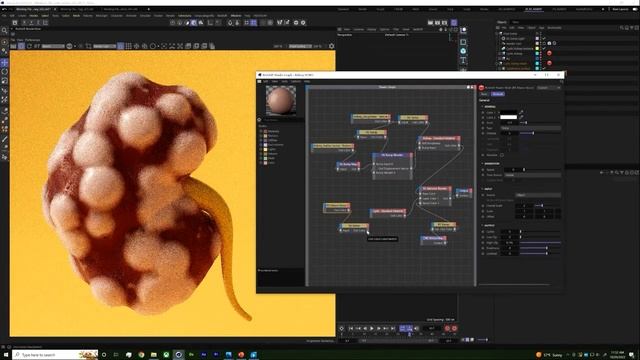Click the first red tag in Object Manager

click(549, 53)
